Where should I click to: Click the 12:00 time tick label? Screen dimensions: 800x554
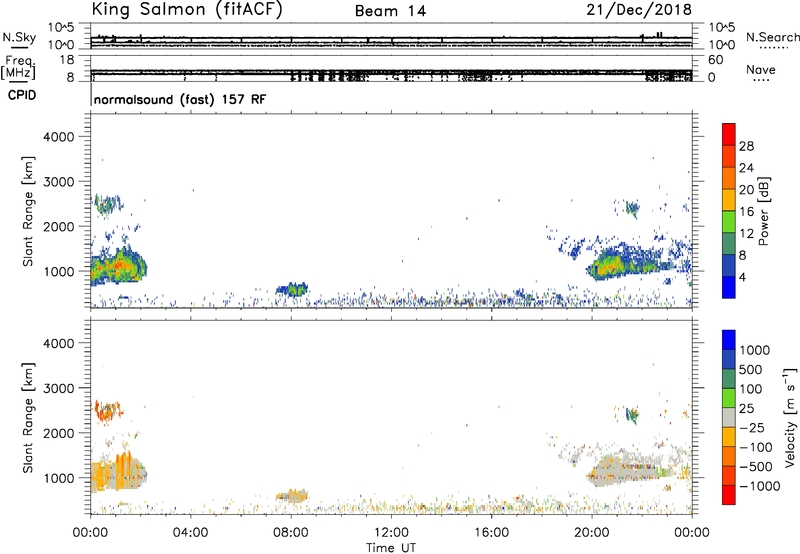pos(391,533)
